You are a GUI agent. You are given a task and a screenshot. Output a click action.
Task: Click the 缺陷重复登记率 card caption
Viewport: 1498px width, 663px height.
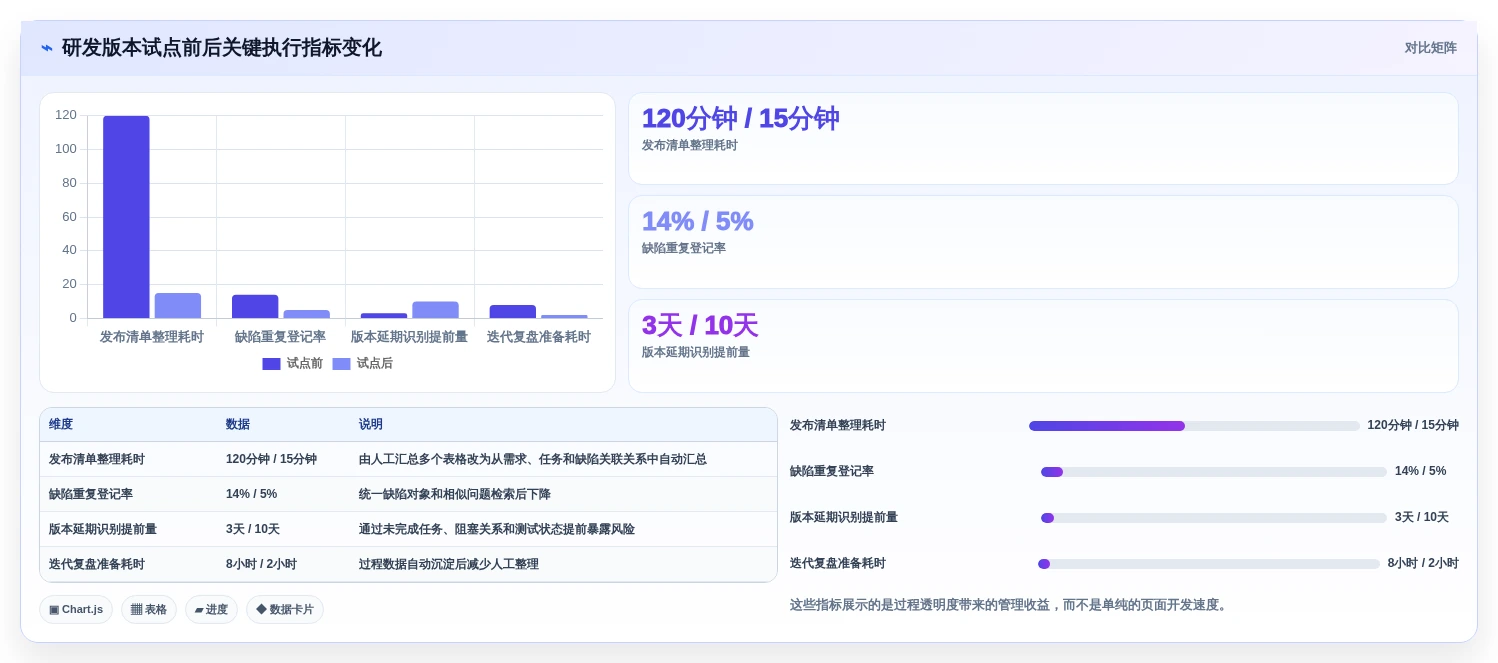(x=684, y=249)
